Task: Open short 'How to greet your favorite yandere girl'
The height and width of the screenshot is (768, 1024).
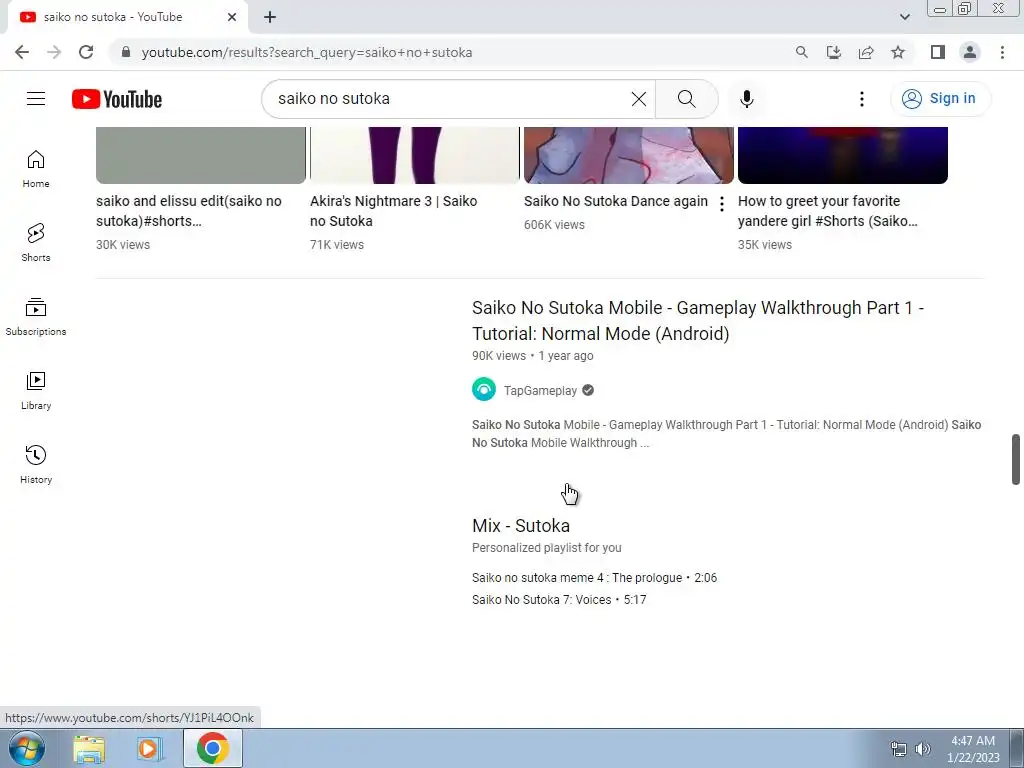Action: coord(827,211)
